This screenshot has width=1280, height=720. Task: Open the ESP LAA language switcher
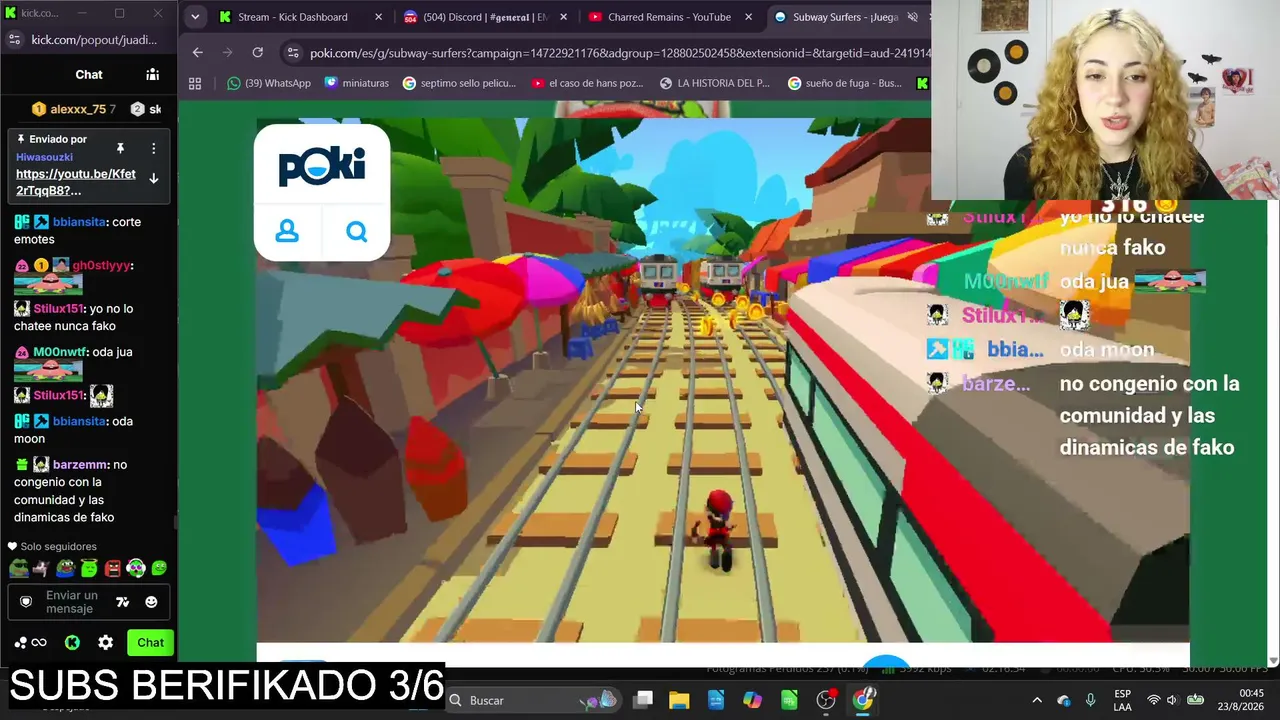pos(1123,700)
